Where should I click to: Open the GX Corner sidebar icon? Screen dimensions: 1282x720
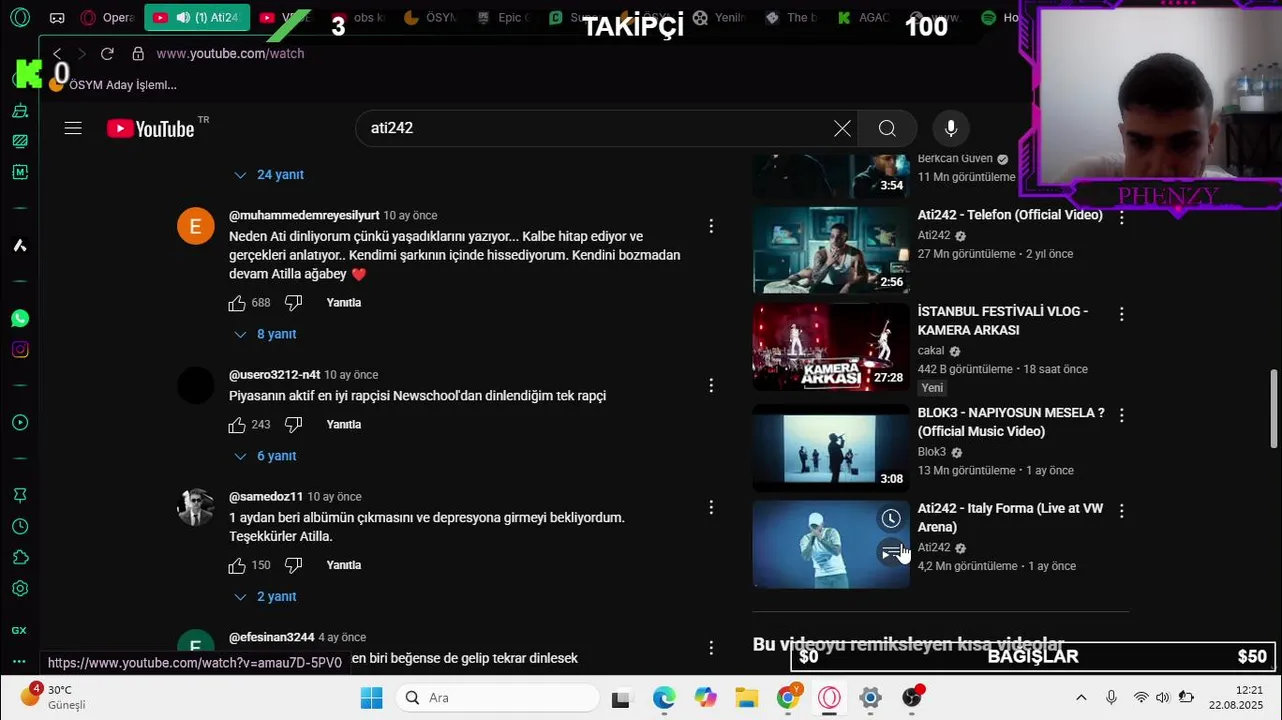coord(20,631)
